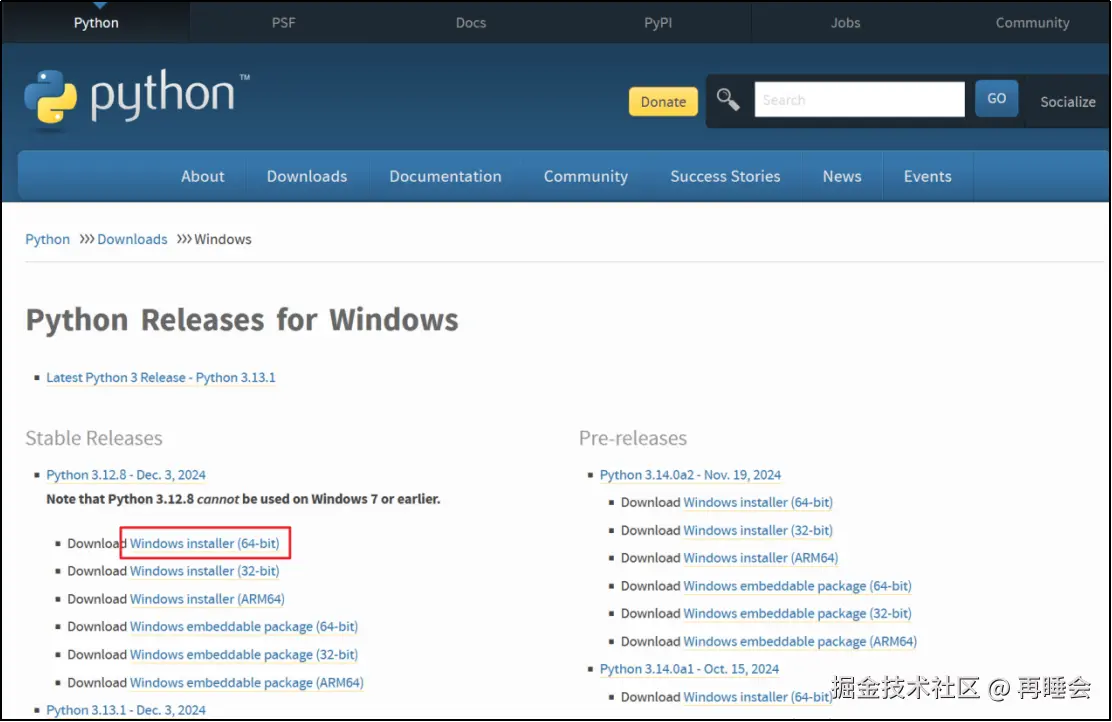Click the Python Releases for Windows heading

(242, 320)
